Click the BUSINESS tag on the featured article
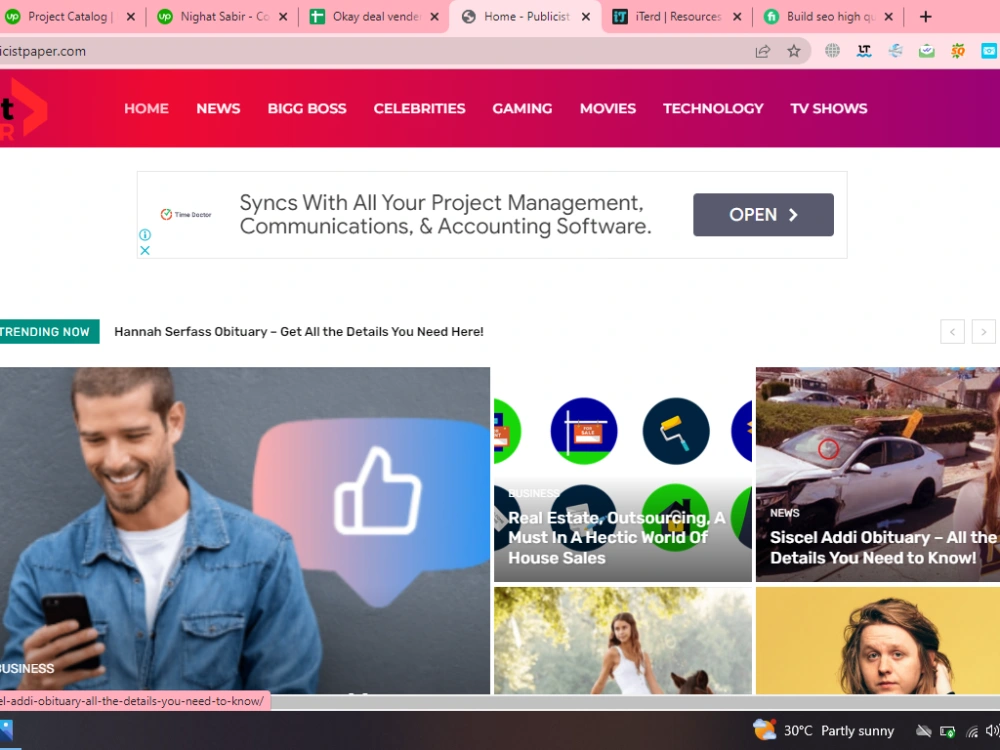1000x750 pixels. 27,668
